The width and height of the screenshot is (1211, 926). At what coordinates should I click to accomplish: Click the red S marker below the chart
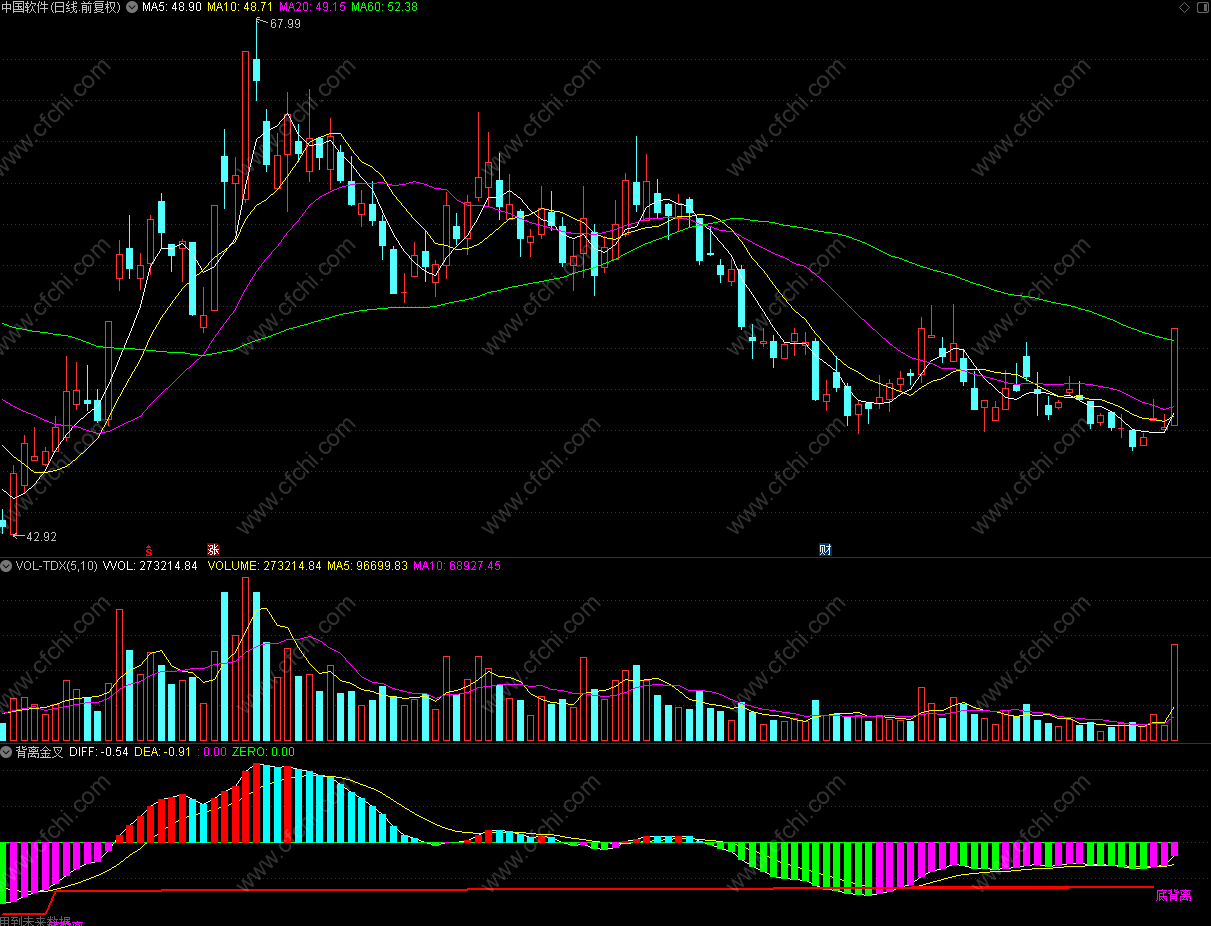coord(149,549)
